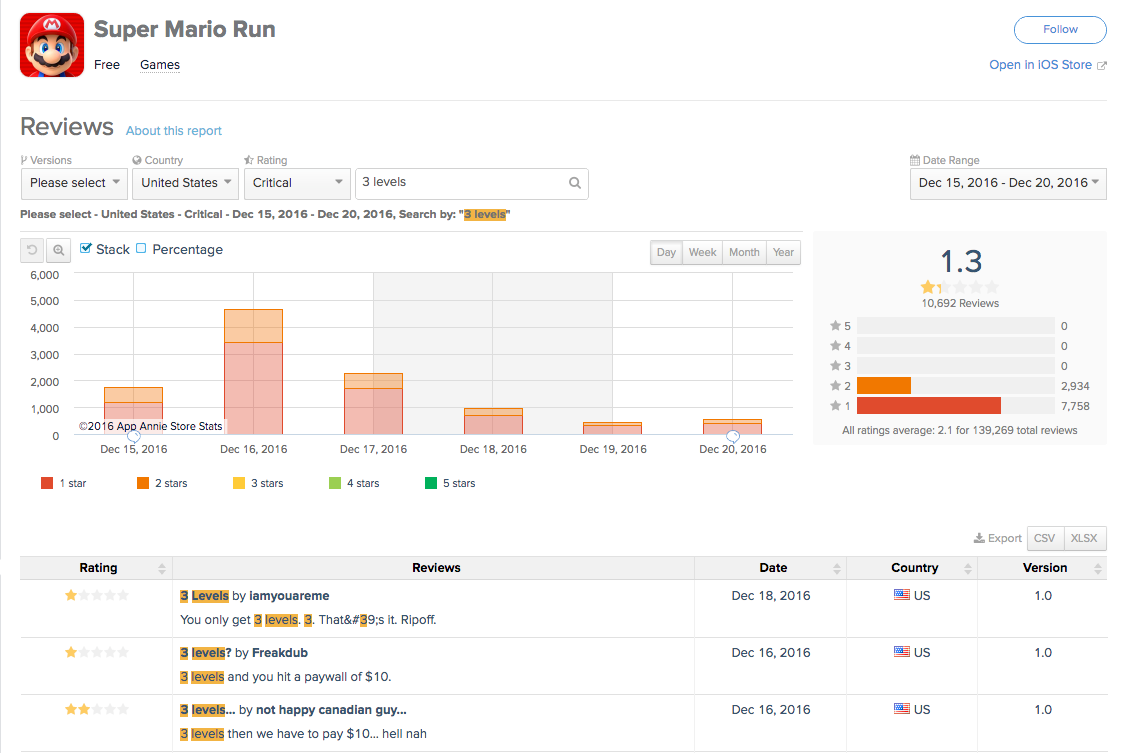Click the Dec 15, 2016 chart range handle
The width and height of the screenshot is (1125, 753).
click(133, 435)
